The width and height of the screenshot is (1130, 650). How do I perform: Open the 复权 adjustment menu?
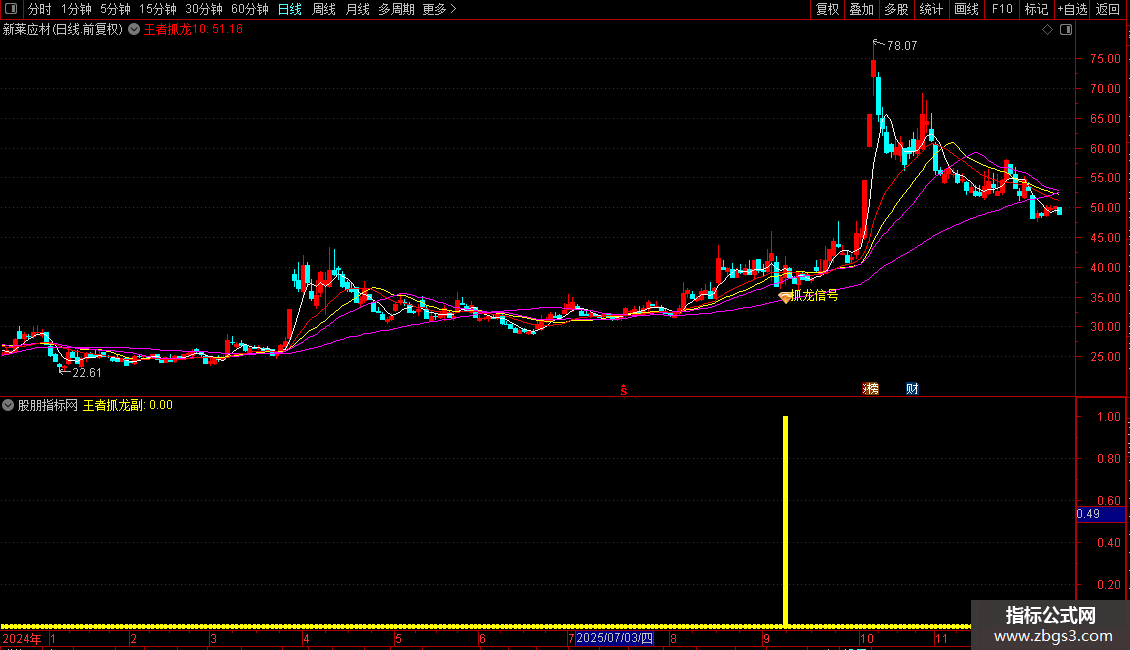tap(827, 9)
